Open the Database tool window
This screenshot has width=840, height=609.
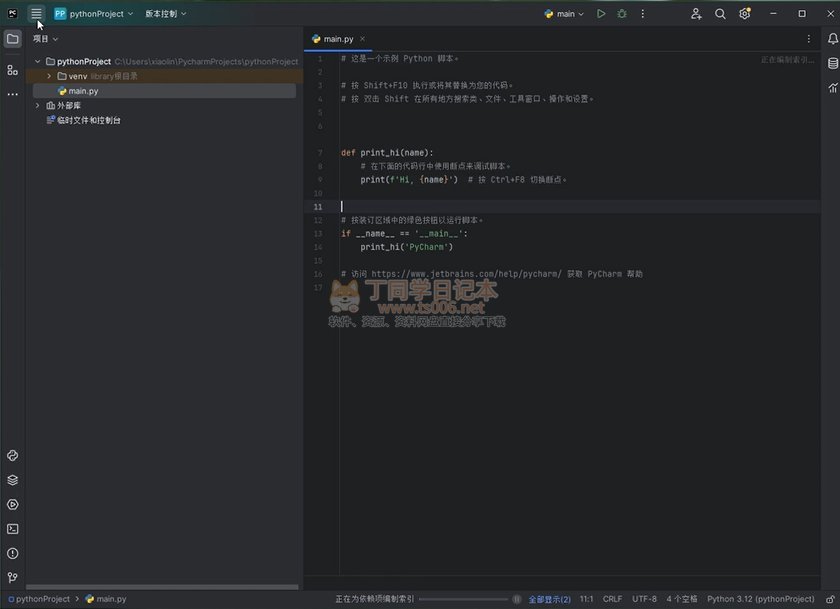833,63
